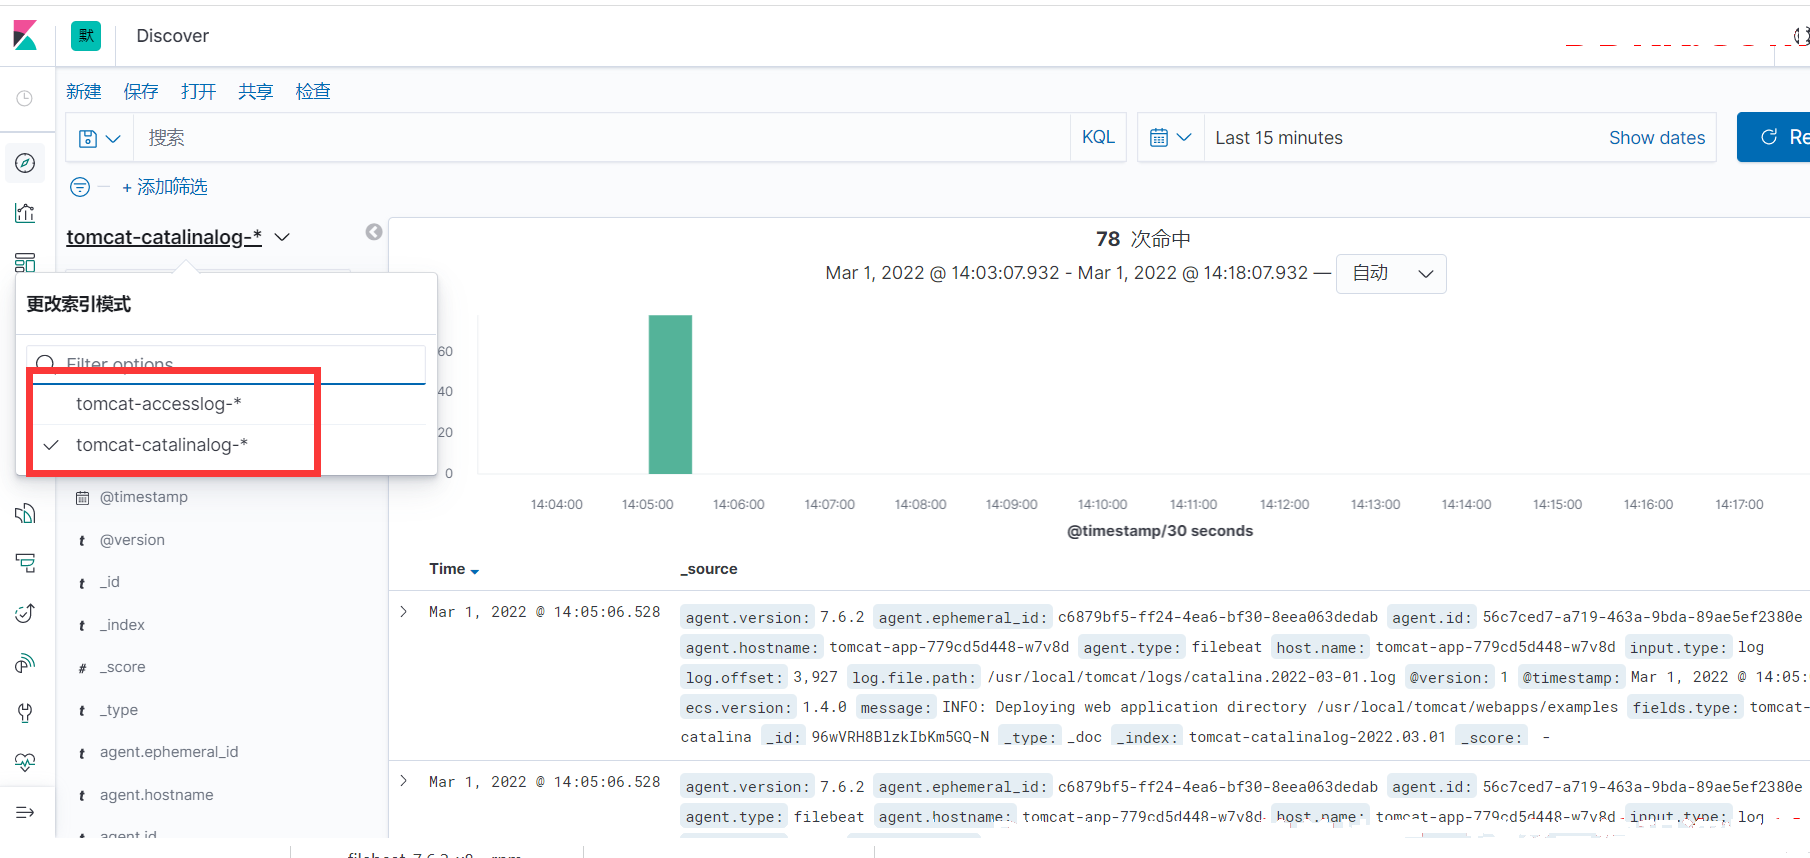Click 添加筛选 add filter link

click(x=165, y=187)
